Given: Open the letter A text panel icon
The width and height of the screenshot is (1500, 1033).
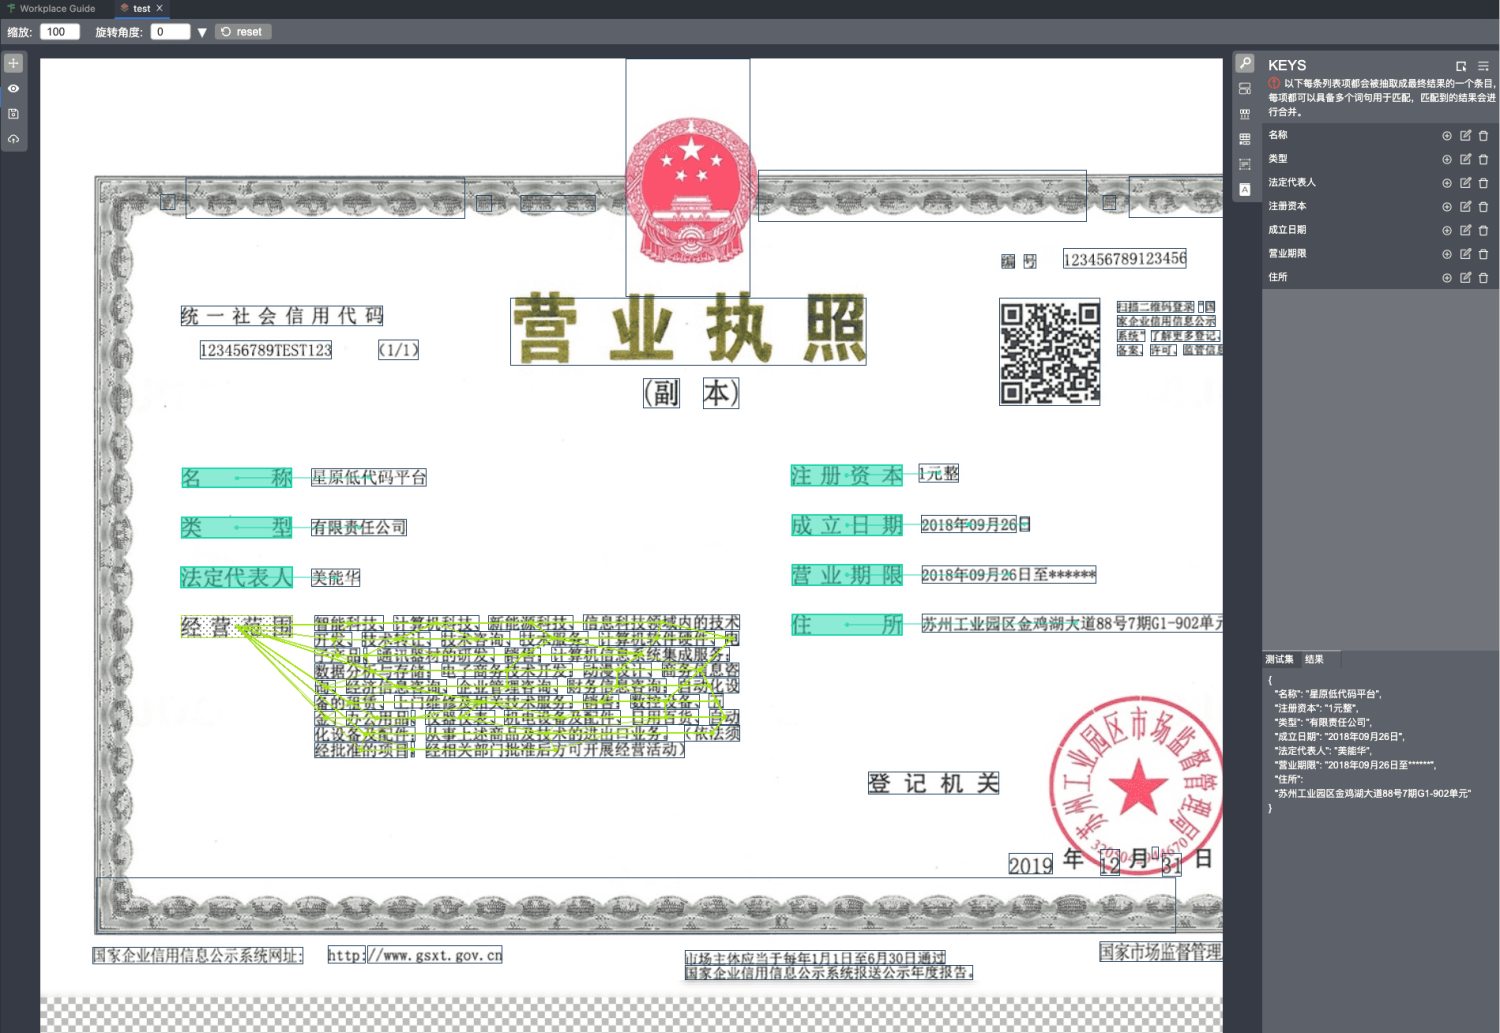Looking at the screenshot, I should pyautogui.click(x=1245, y=189).
